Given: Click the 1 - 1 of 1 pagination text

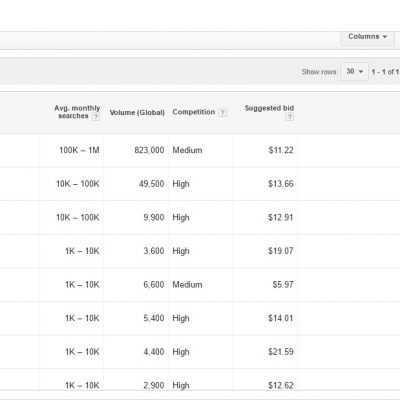Looking at the screenshot, I should [x=385, y=72].
